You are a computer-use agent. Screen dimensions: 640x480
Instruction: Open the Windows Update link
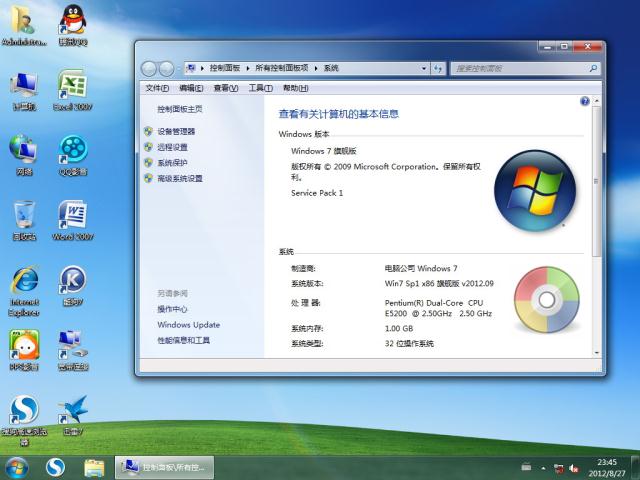click(x=189, y=325)
